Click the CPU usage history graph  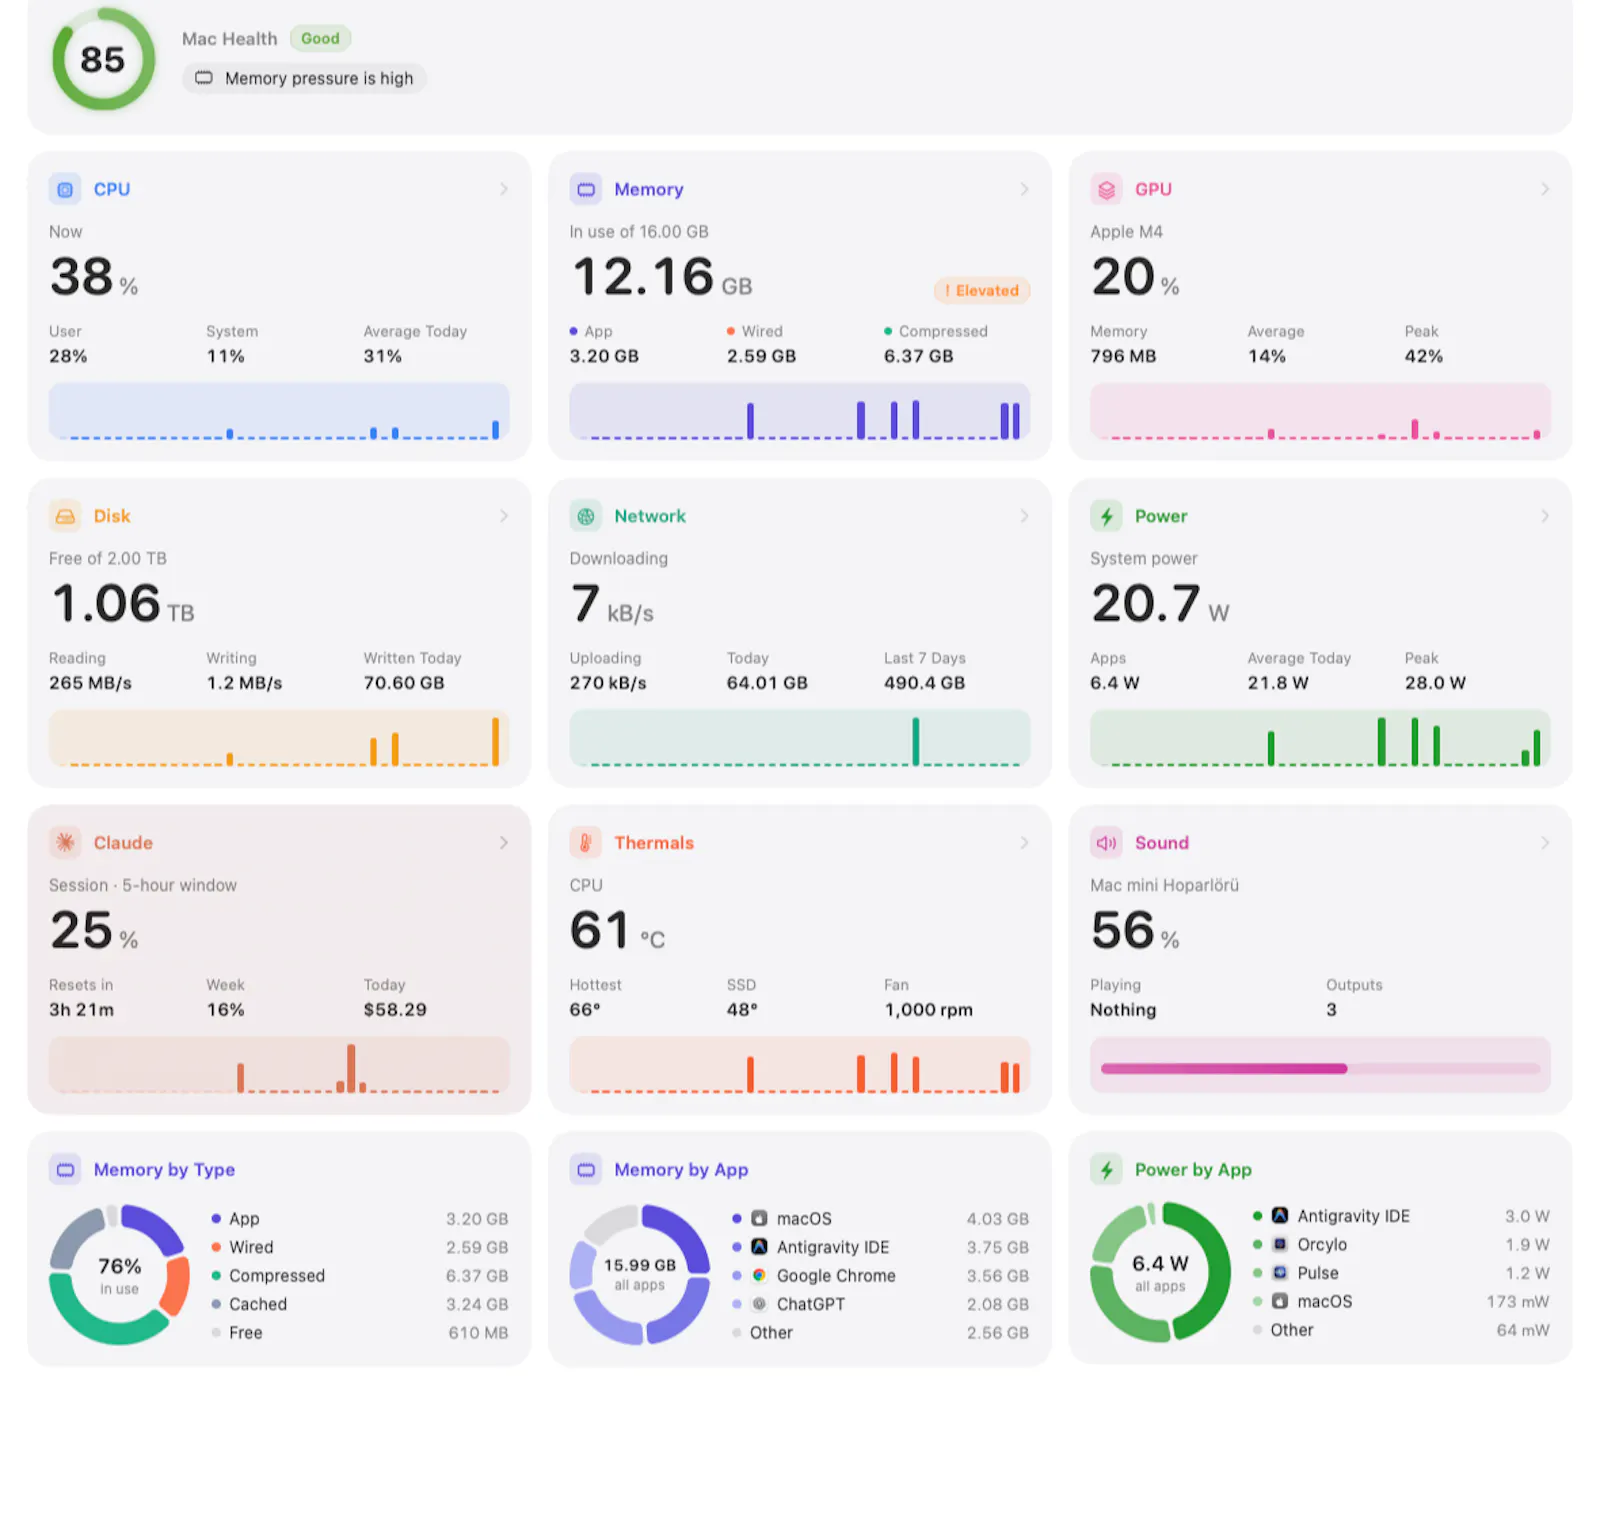click(x=279, y=412)
